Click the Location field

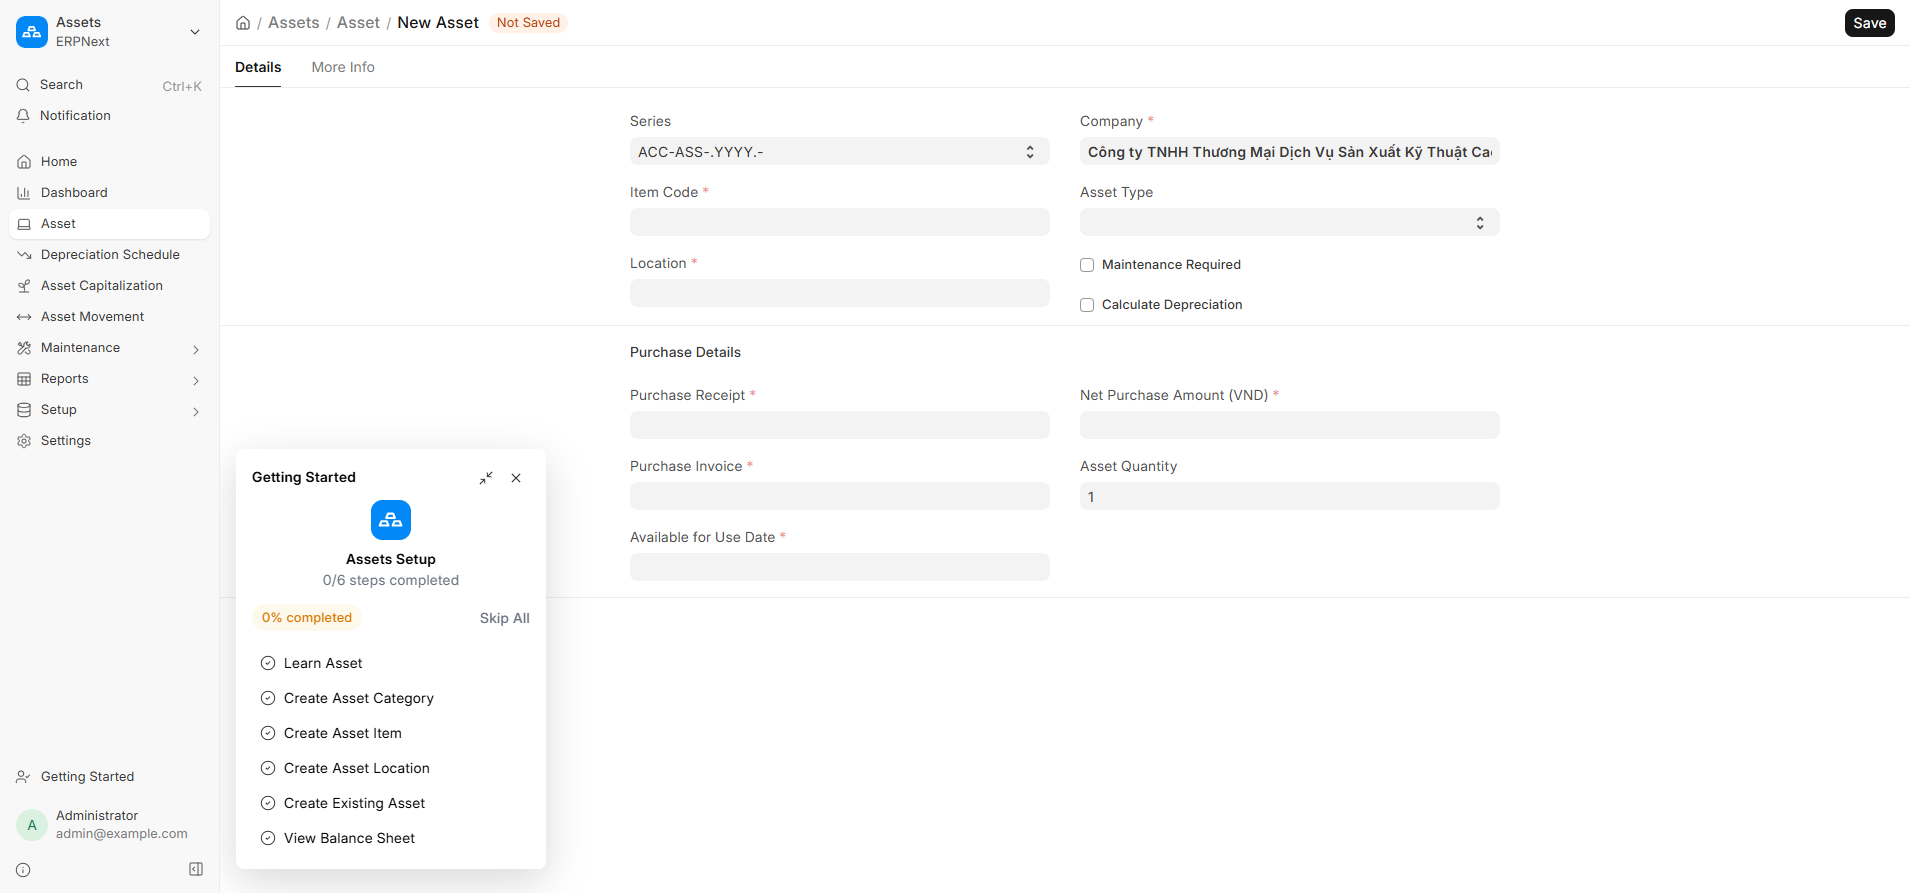(x=840, y=293)
